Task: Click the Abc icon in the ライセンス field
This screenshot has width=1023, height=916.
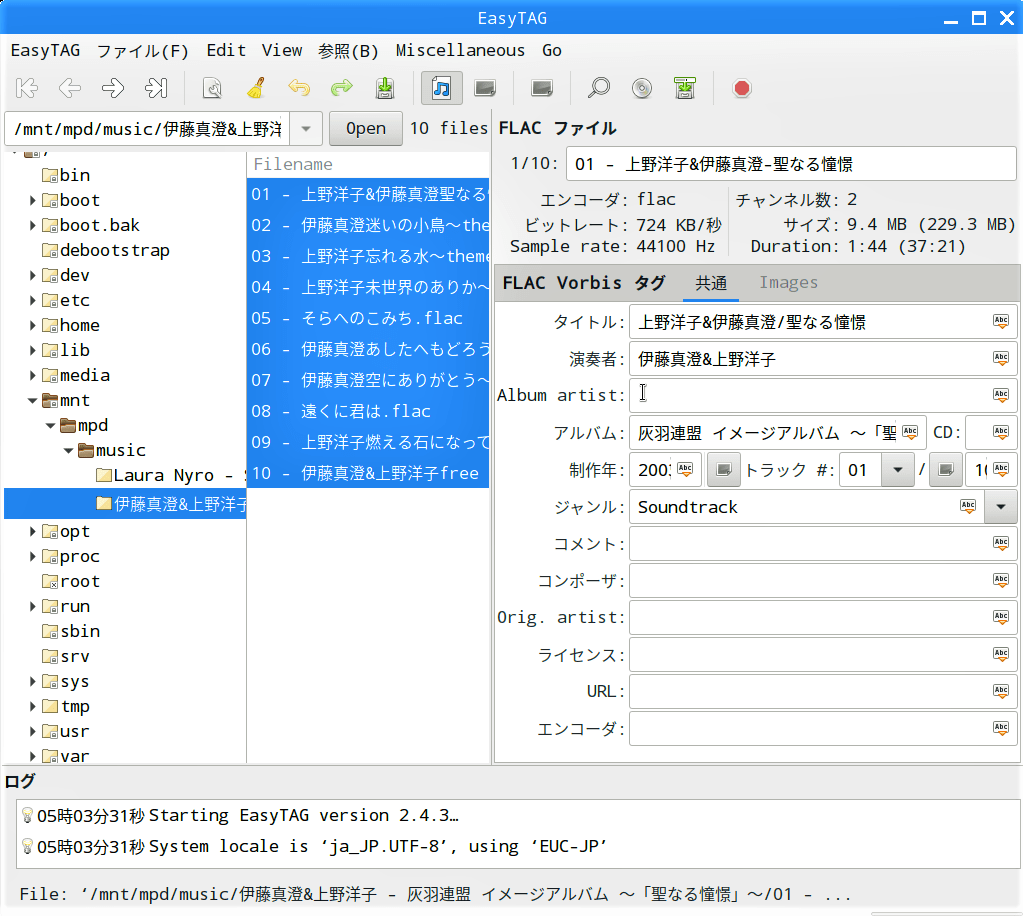Action: tap(1001, 654)
